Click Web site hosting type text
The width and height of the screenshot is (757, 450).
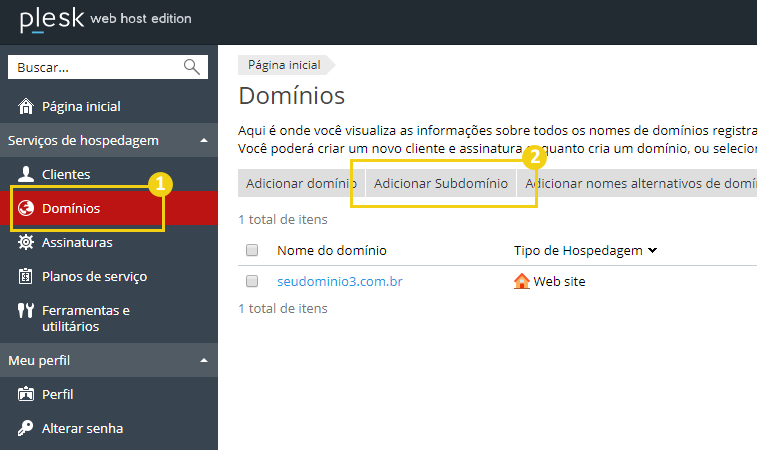pos(559,281)
